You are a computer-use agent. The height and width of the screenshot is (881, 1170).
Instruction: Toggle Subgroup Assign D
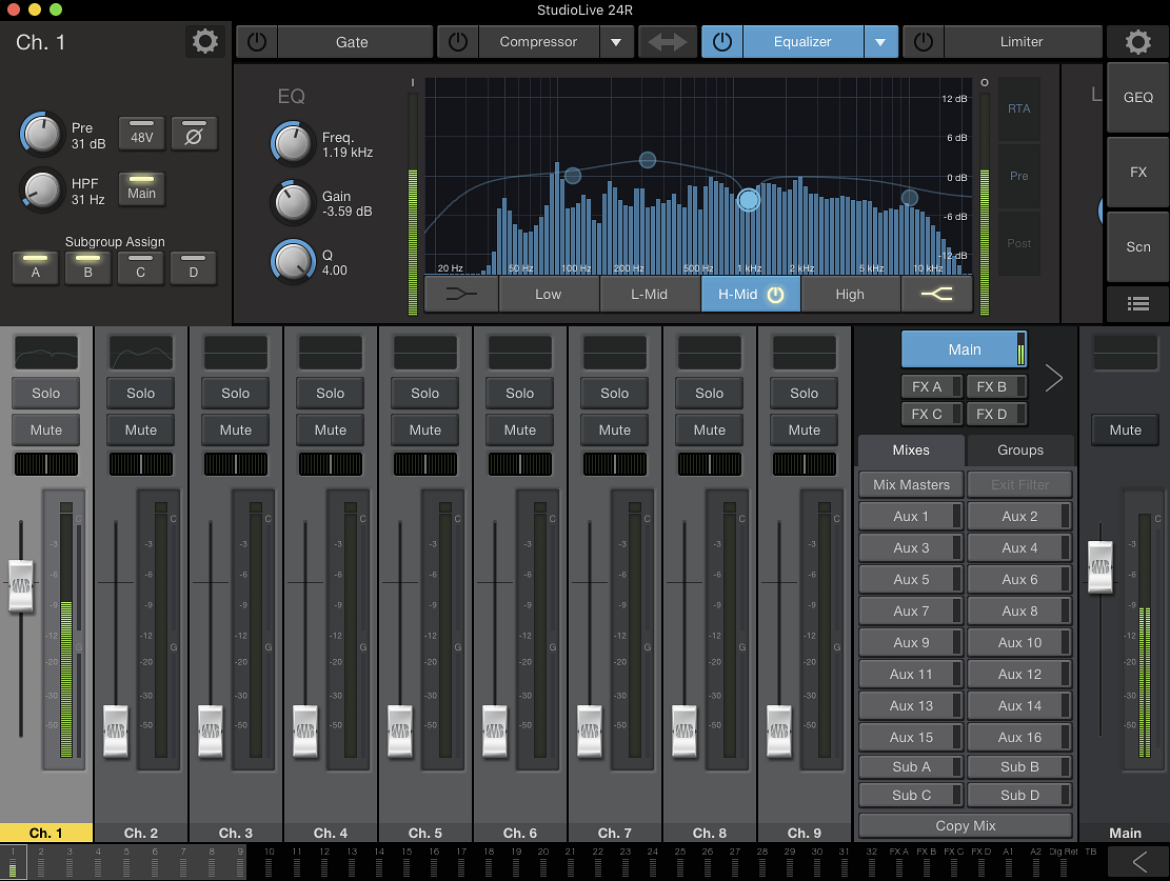tap(193, 269)
